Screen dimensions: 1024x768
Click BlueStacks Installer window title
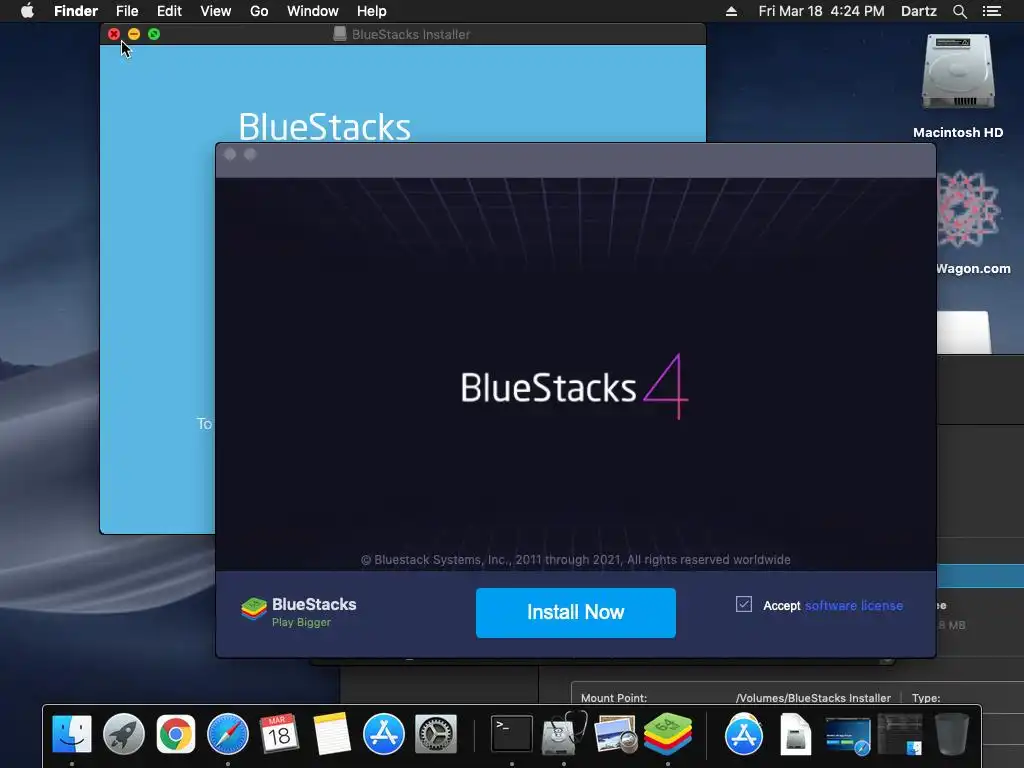(x=411, y=34)
